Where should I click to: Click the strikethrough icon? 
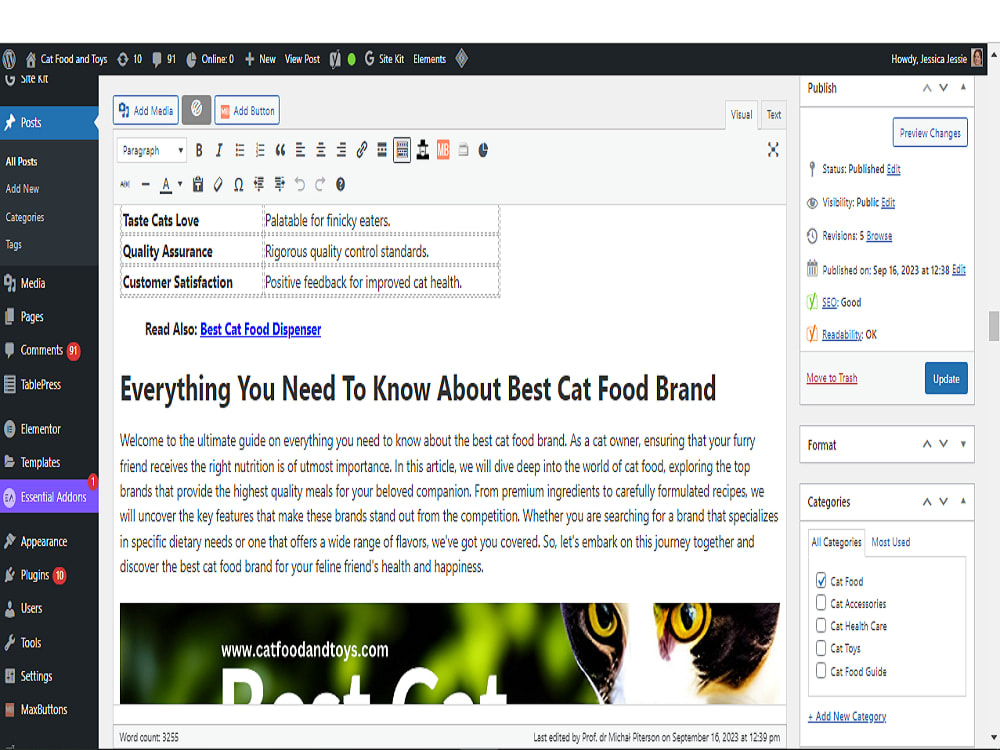point(126,185)
